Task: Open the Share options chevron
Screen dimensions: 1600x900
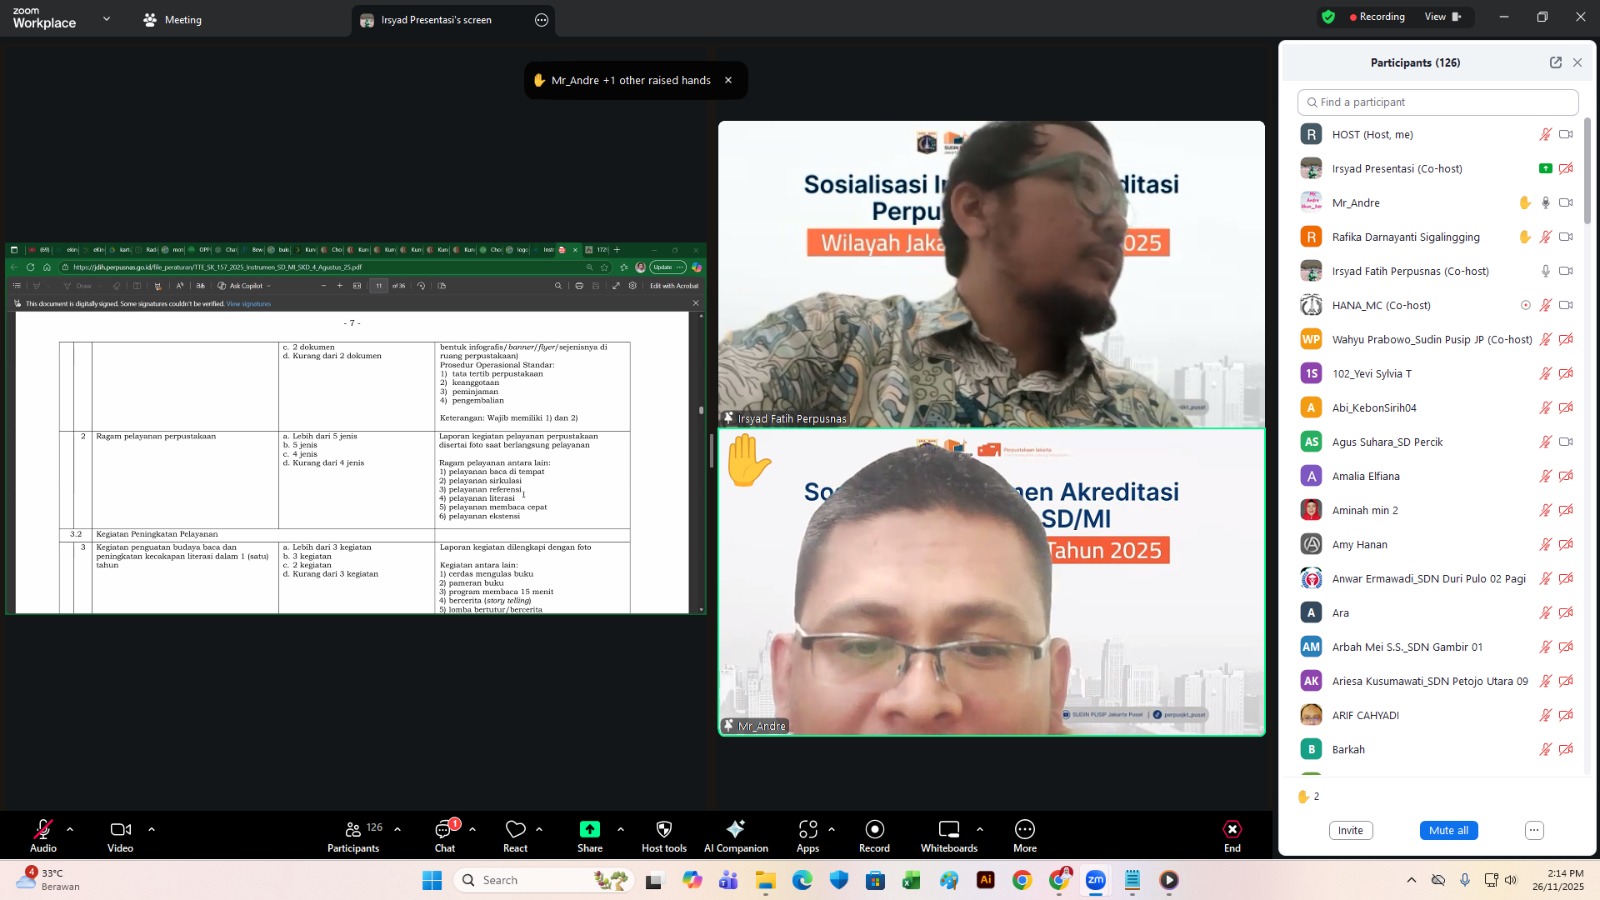Action: pyautogui.click(x=620, y=829)
